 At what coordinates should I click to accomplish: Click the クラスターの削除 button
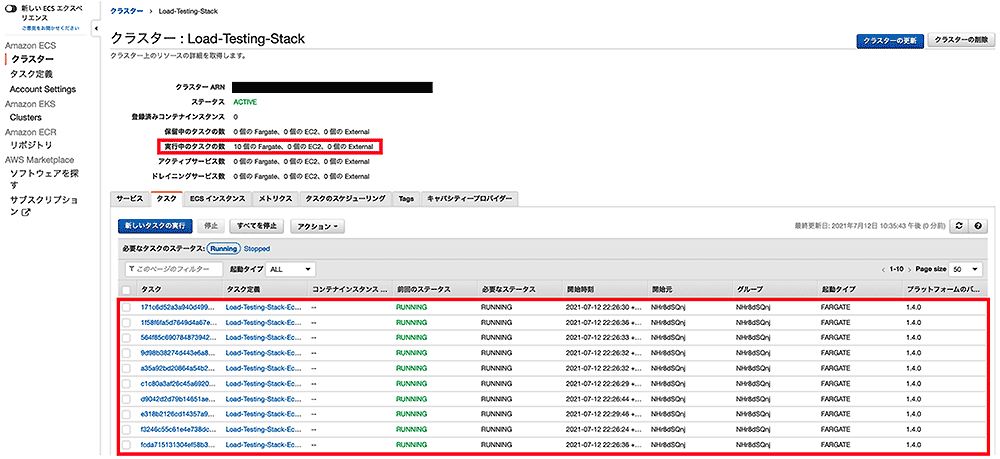[x=961, y=40]
